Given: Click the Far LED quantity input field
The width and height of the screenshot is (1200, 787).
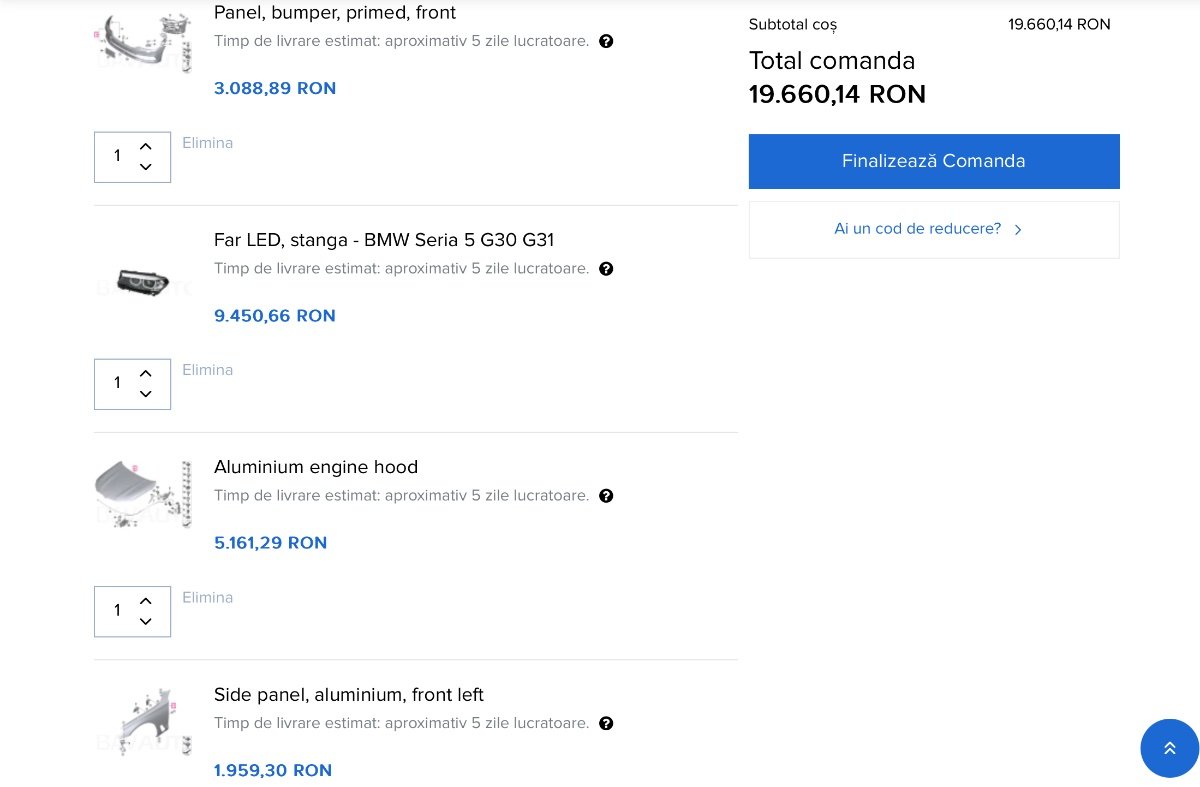Looking at the screenshot, I should click(x=117, y=383).
